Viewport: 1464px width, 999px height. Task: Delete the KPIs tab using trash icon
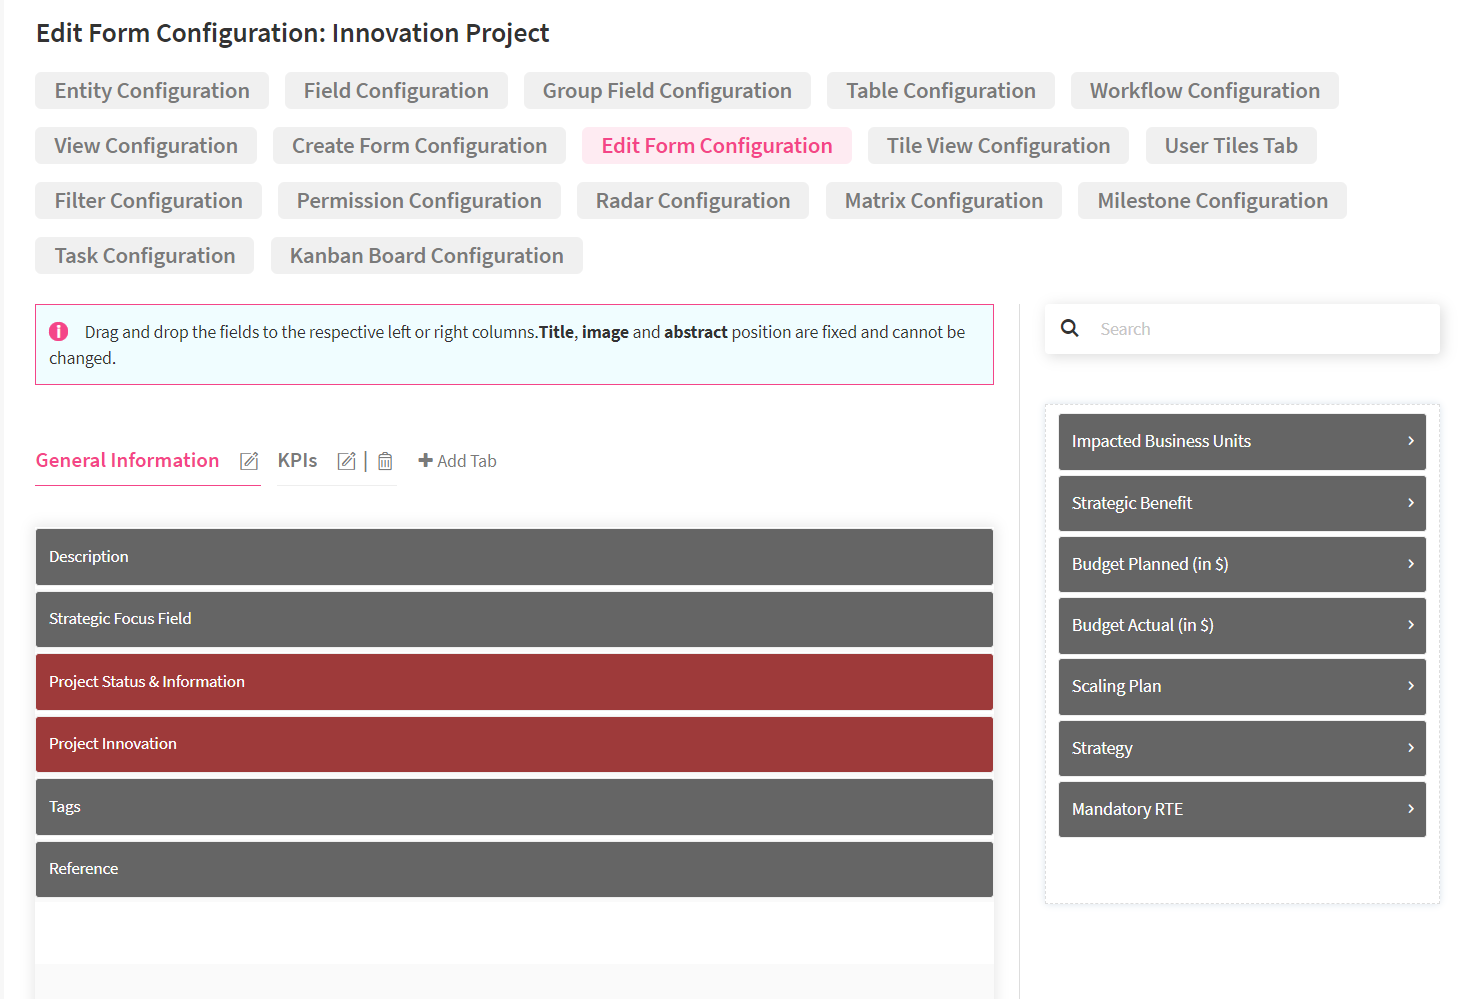(385, 461)
